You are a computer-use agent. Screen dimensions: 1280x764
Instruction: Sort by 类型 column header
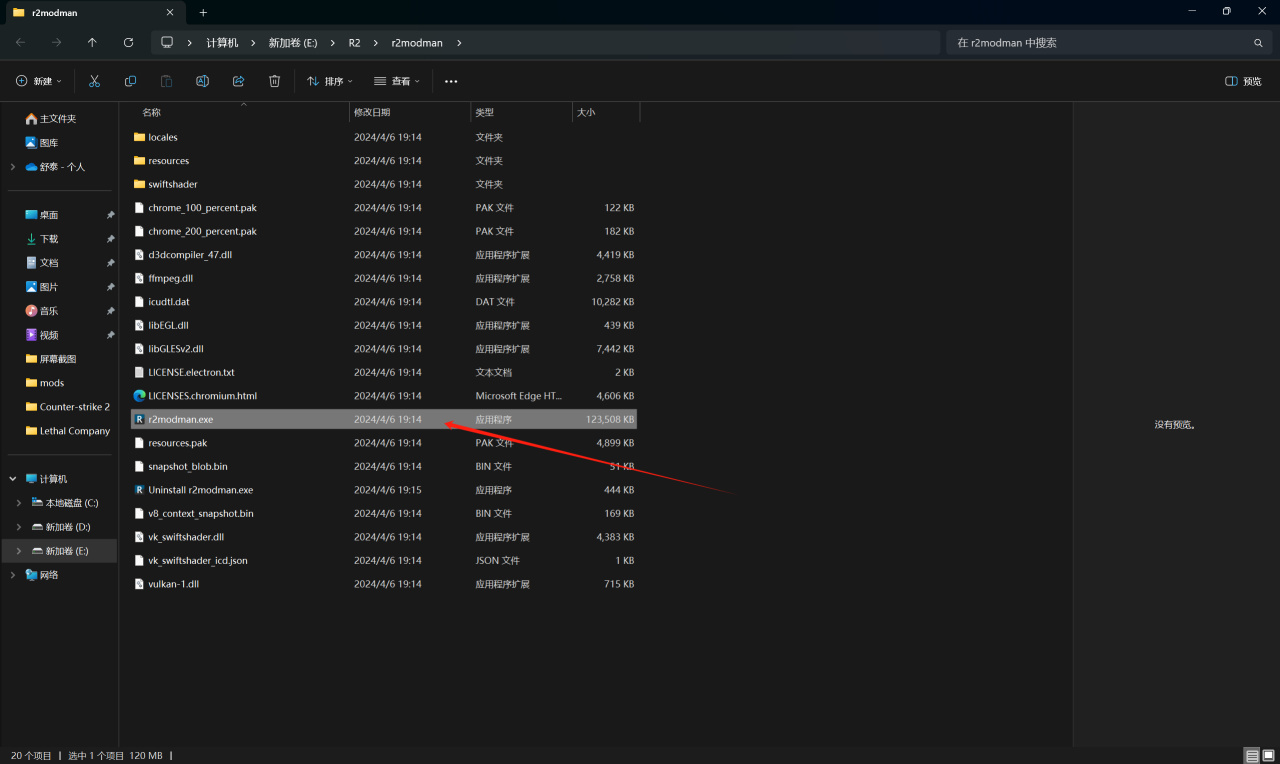point(521,112)
